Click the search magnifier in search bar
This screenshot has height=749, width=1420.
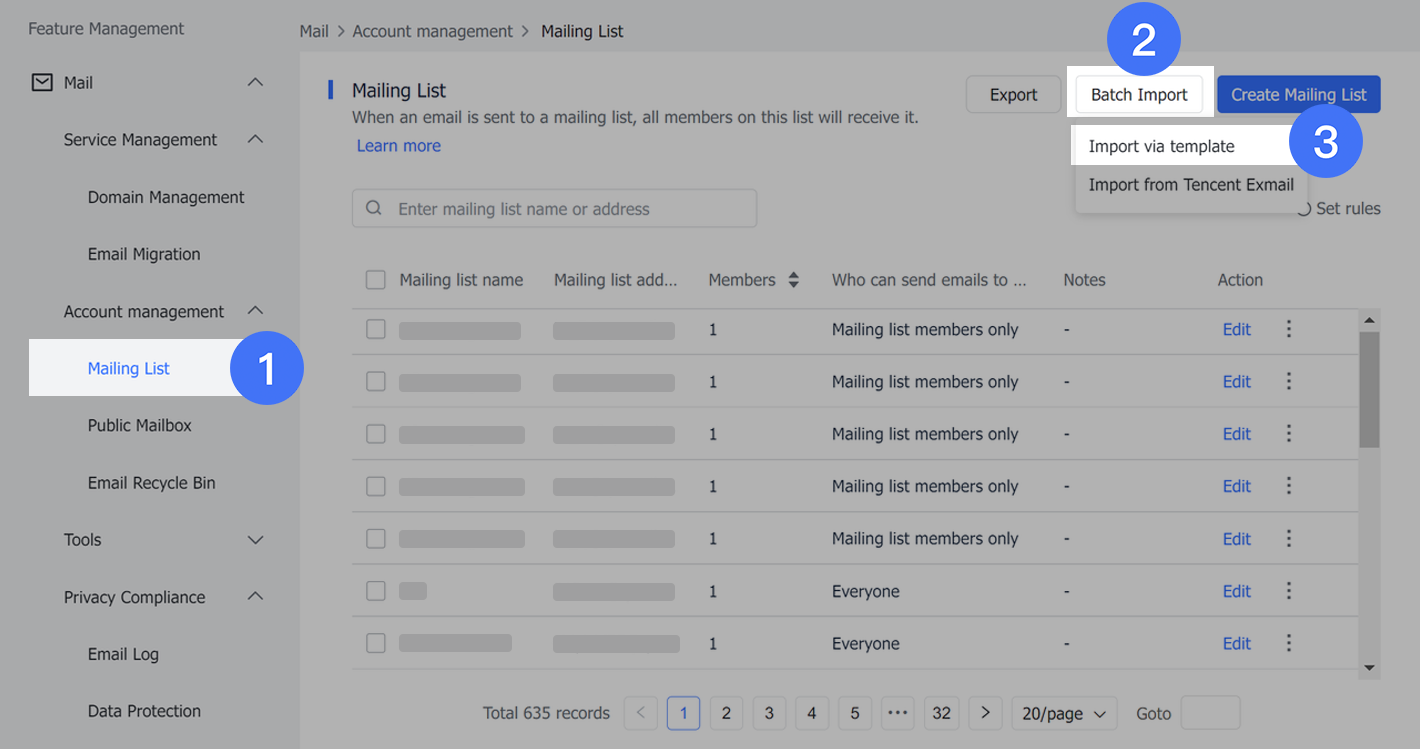(x=374, y=208)
